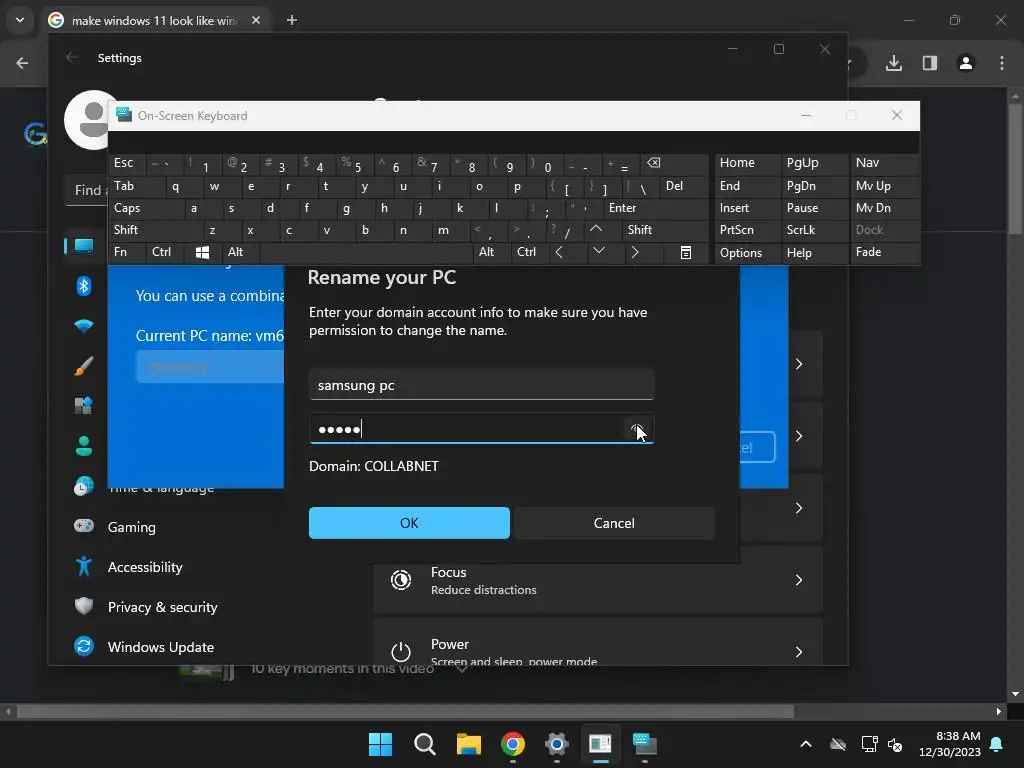Open Apps icon in Settings sidebar
The width and height of the screenshot is (1024, 768).
pyautogui.click(x=84, y=406)
